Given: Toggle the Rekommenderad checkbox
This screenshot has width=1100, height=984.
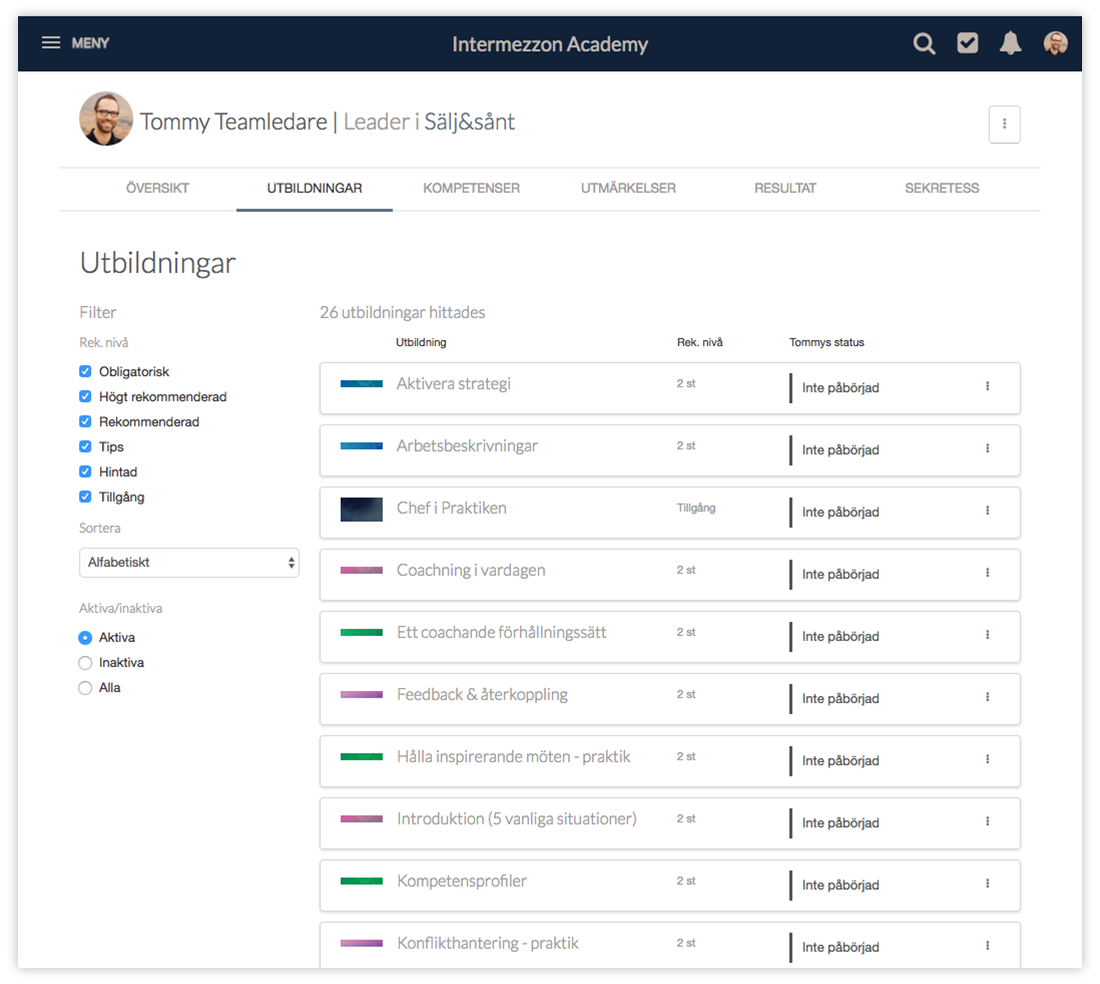Looking at the screenshot, I should [85, 422].
